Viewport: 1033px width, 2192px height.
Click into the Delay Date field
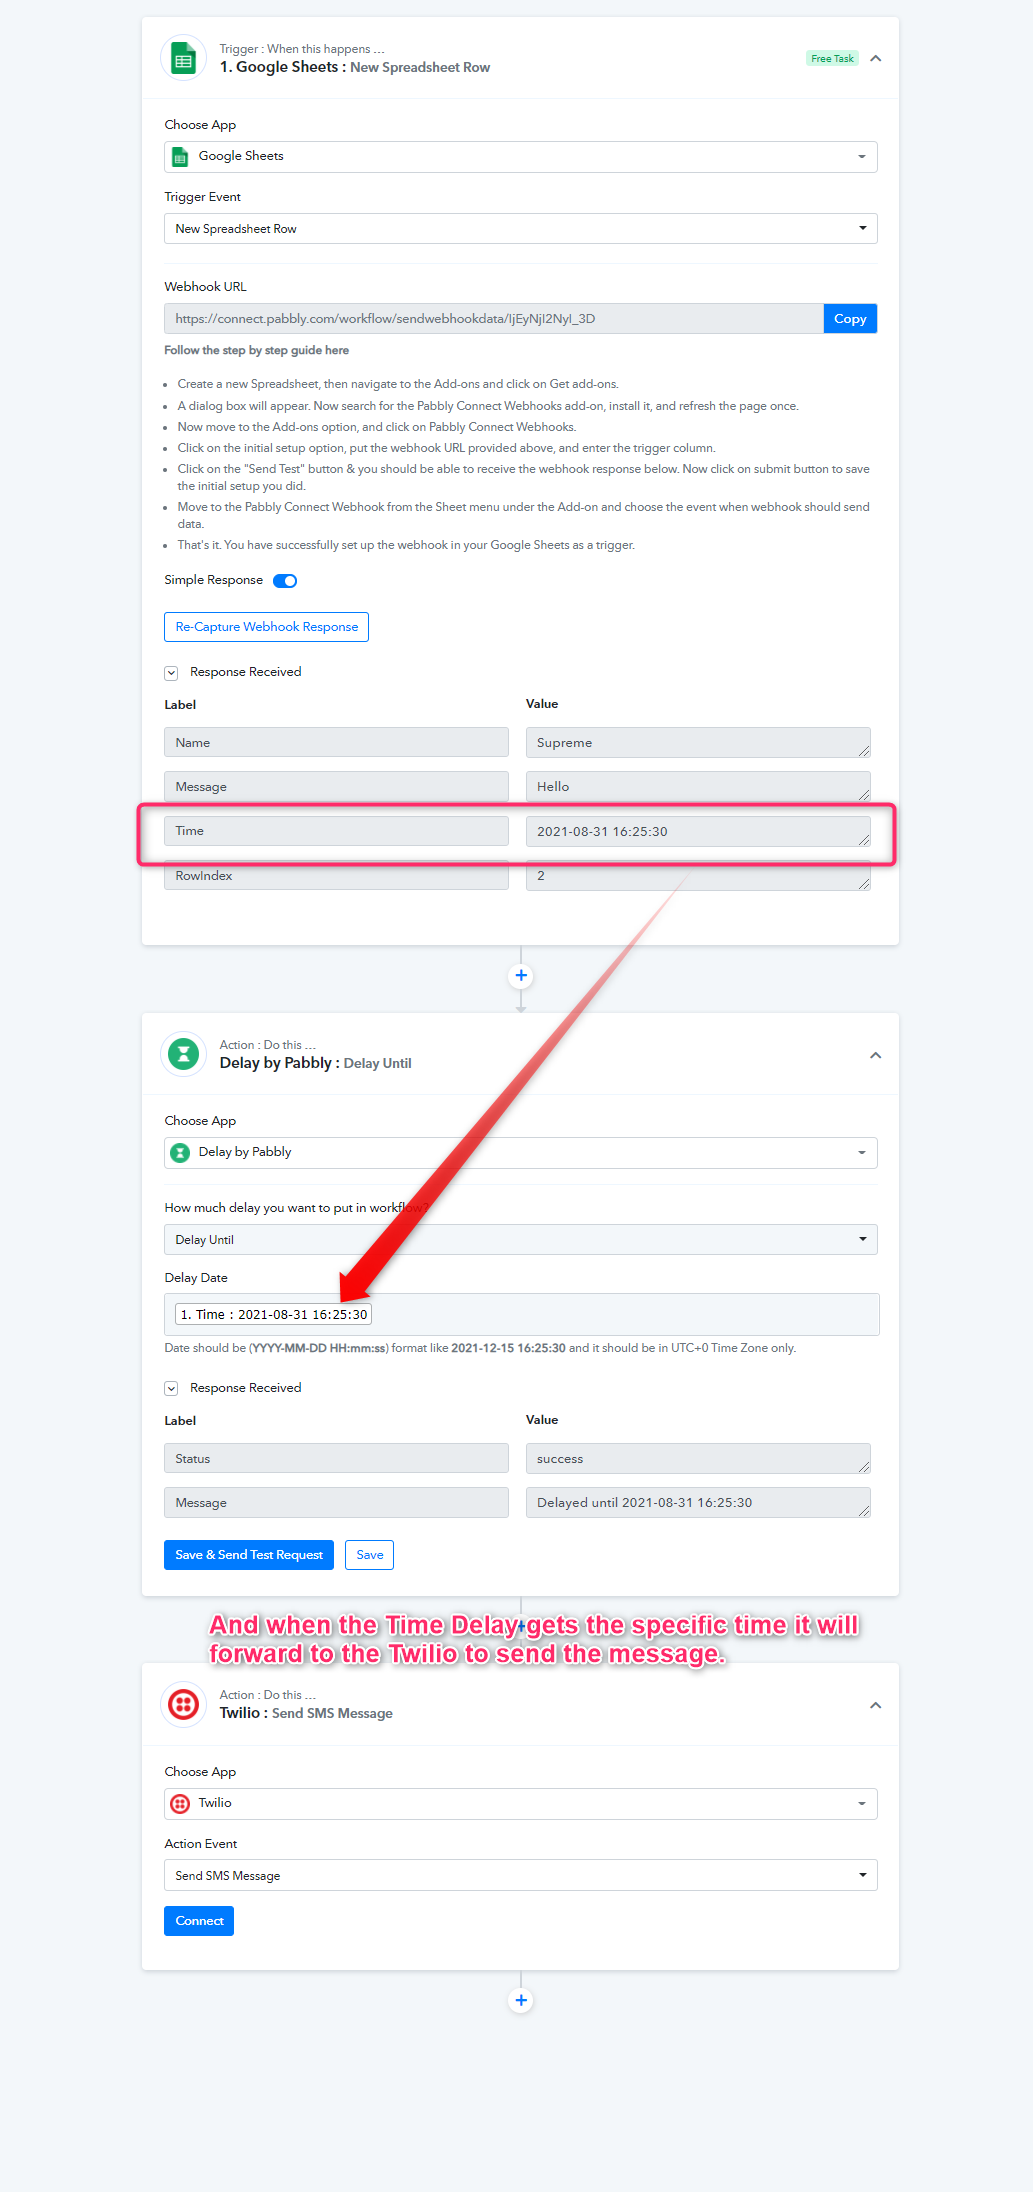[x=521, y=1314]
